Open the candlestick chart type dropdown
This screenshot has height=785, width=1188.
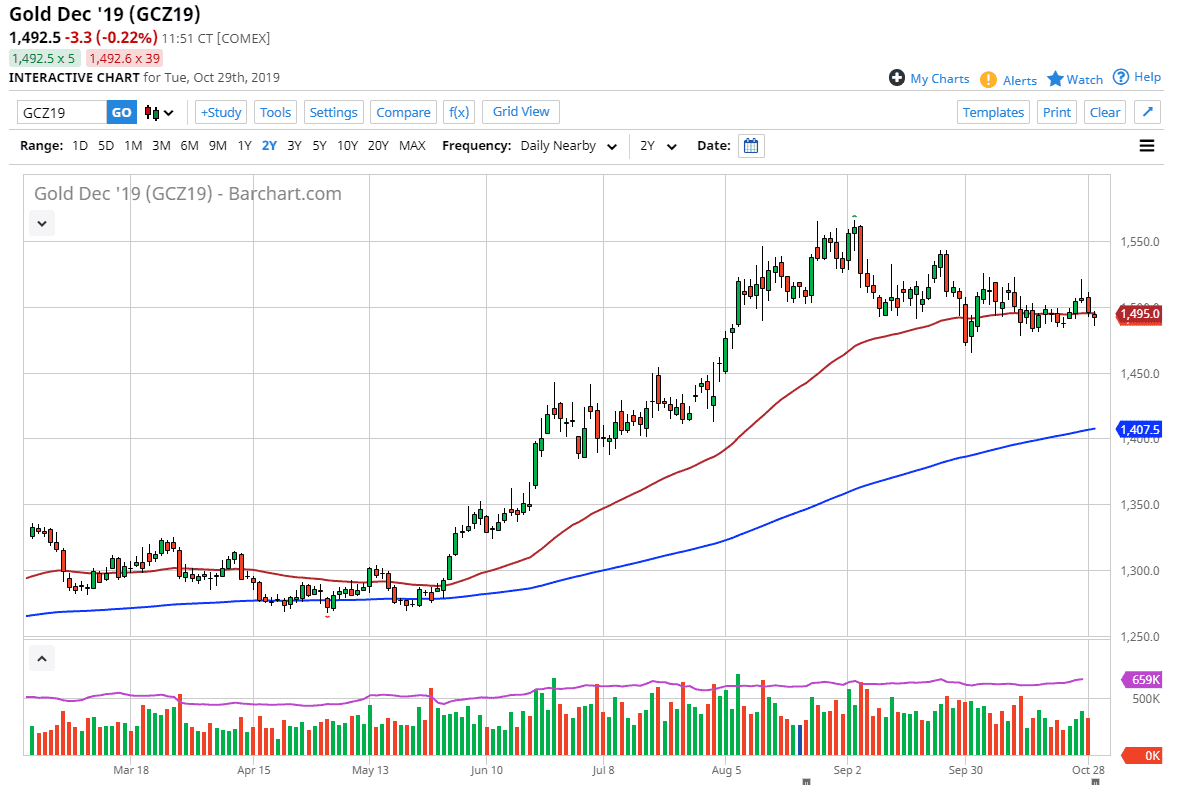159,113
